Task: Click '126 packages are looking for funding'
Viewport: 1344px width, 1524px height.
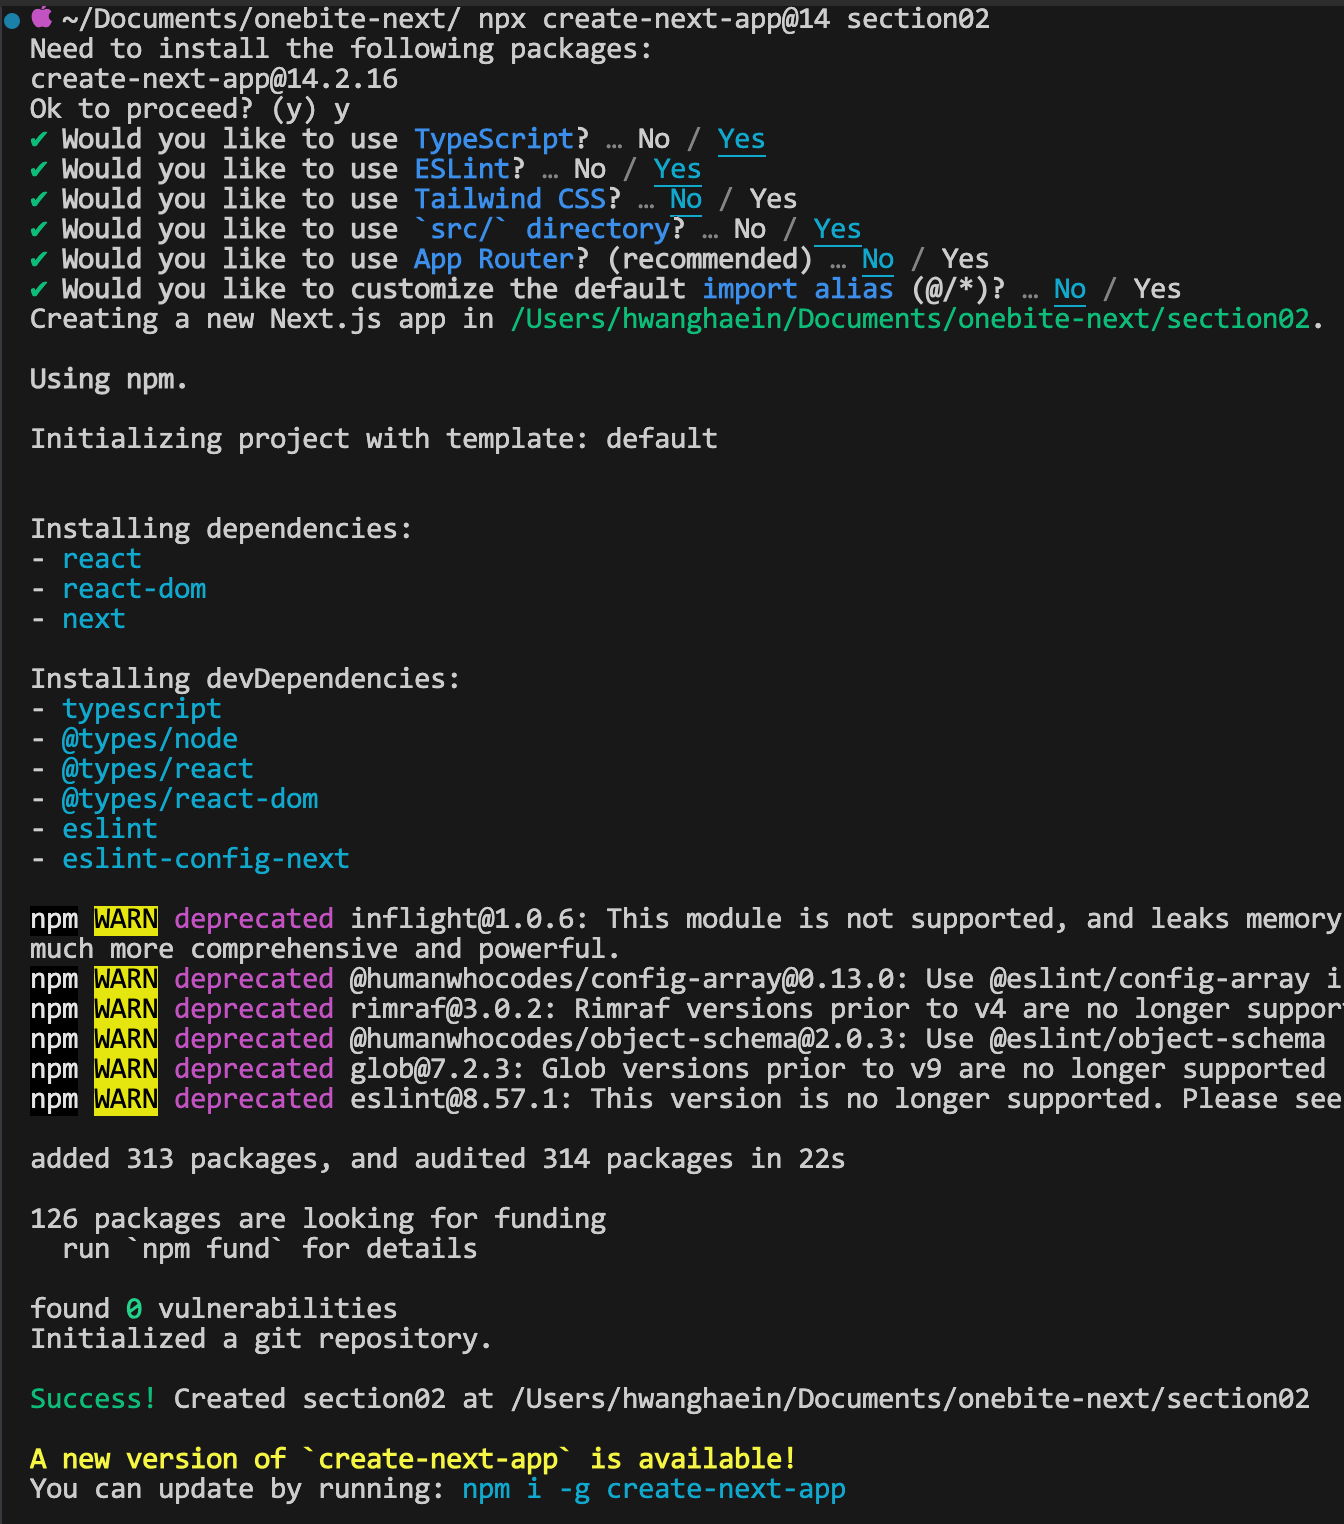Action: [318, 1219]
